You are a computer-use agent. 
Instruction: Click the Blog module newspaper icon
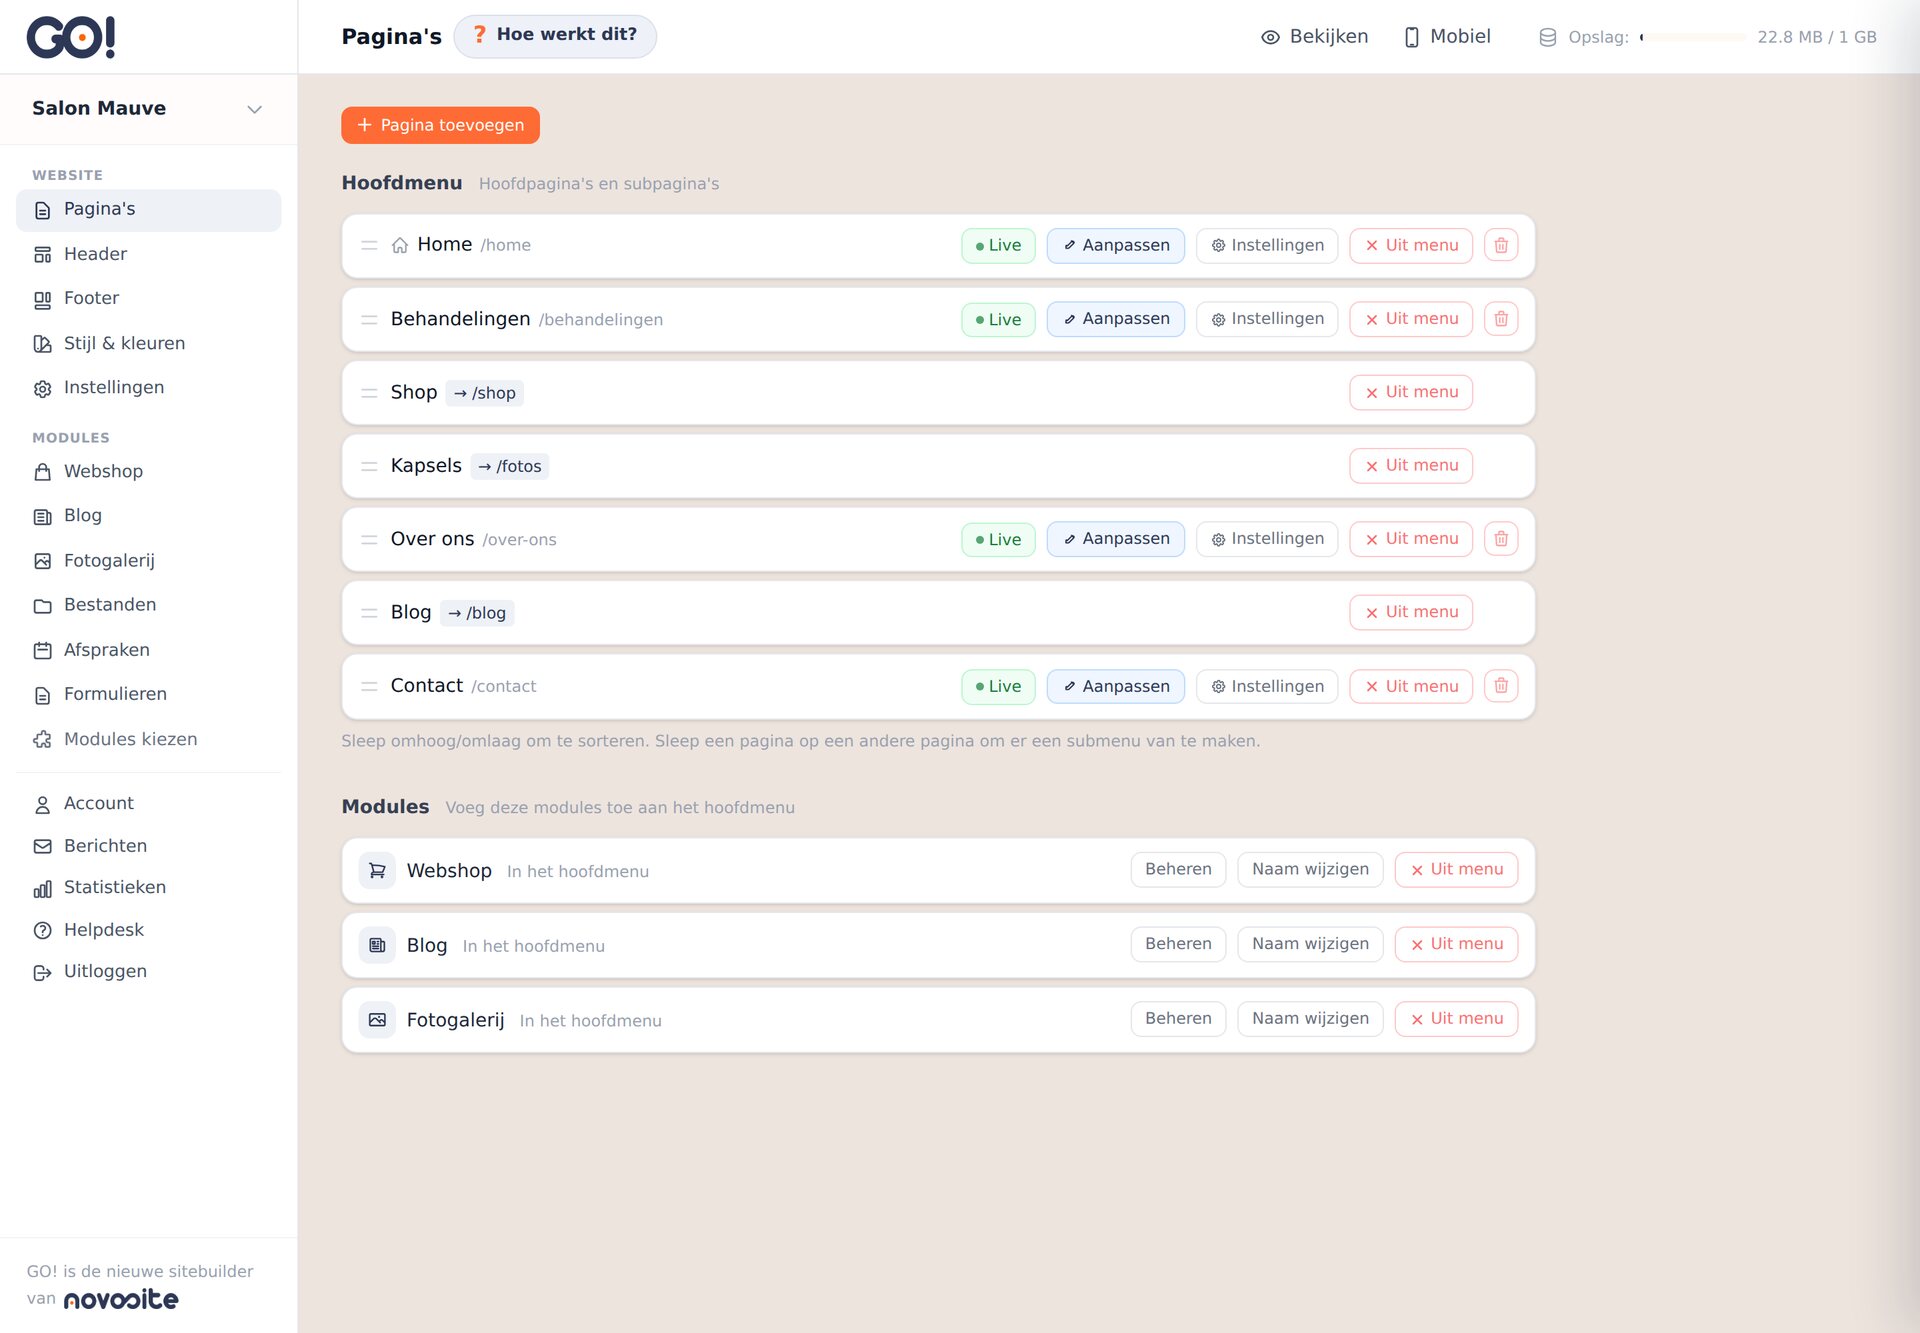pos(377,945)
